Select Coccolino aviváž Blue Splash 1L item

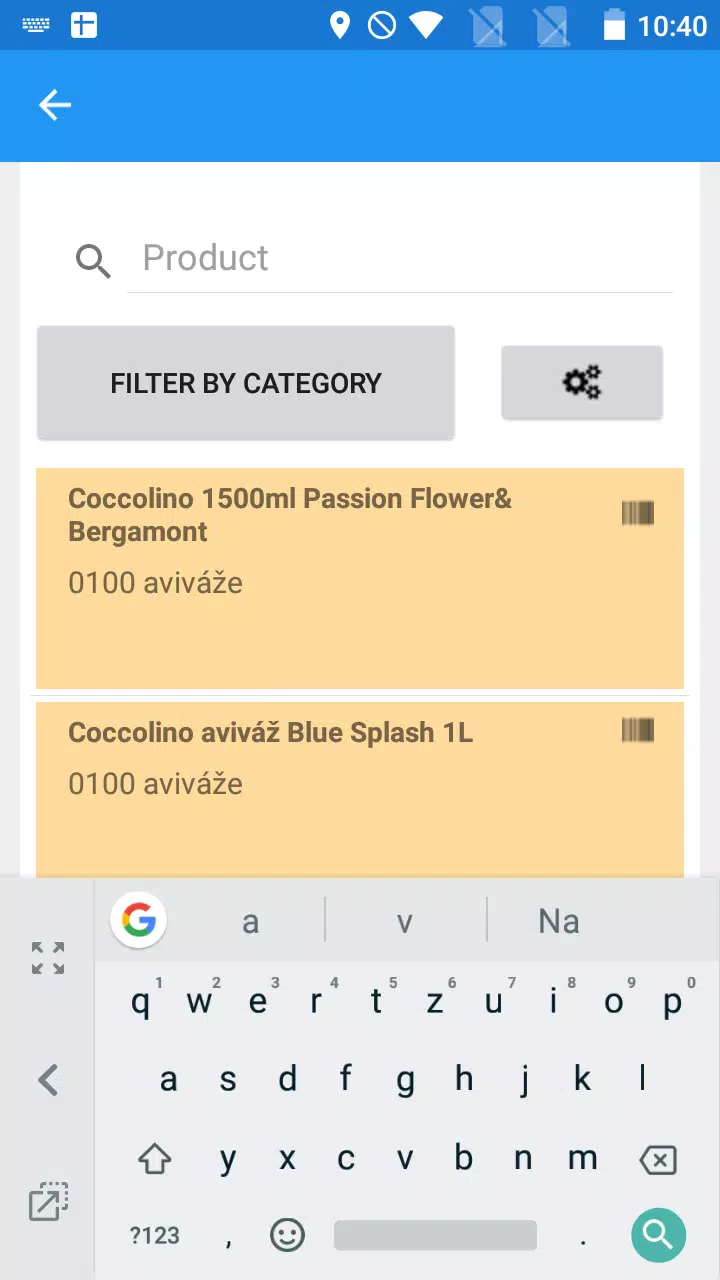tap(360, 790)
